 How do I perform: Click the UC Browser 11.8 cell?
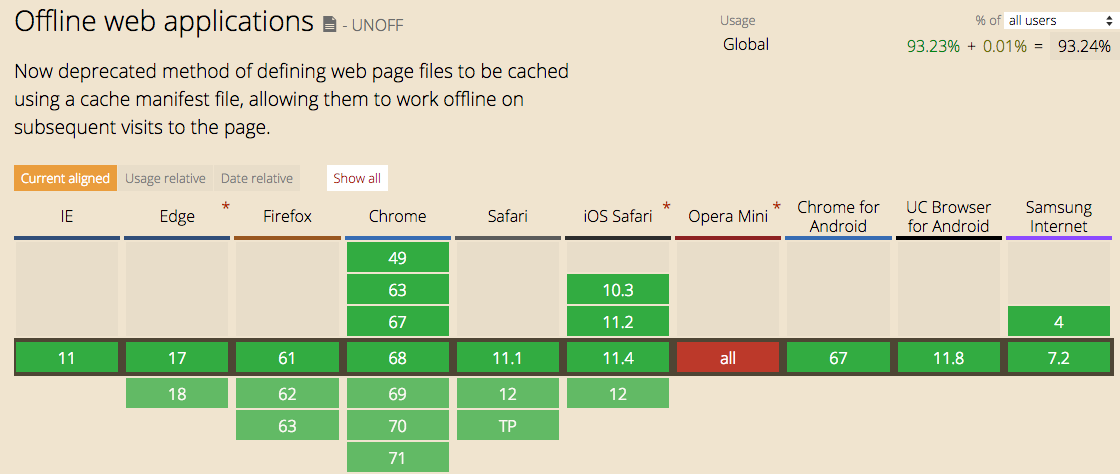(949, 358)
